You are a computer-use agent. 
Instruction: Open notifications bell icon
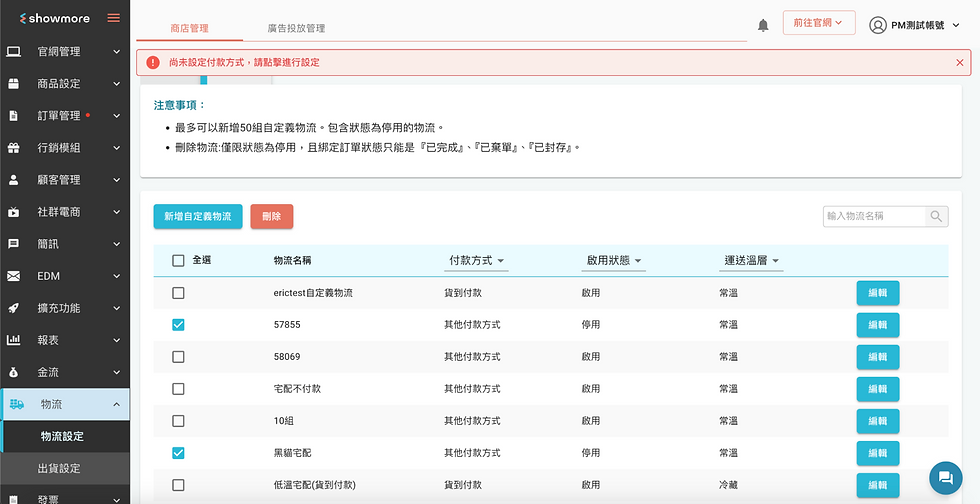click(763, 26)
